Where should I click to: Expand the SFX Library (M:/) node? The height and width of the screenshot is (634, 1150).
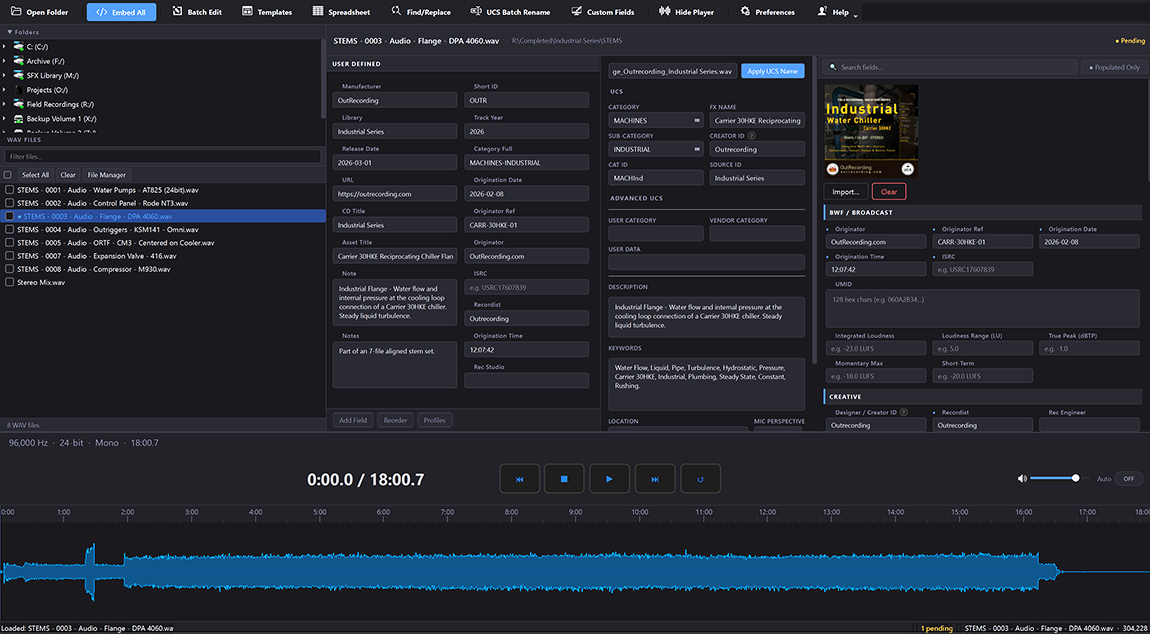4,76
